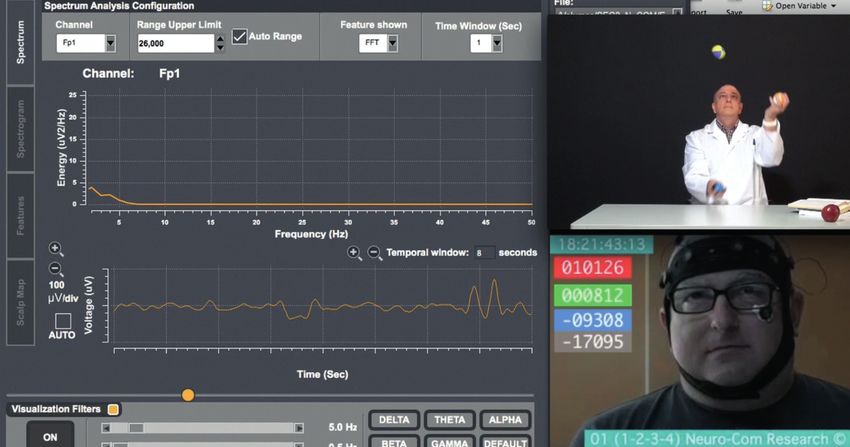Open the Features side tab
This screenshot has height=447, width=850.
coord(21,216)
